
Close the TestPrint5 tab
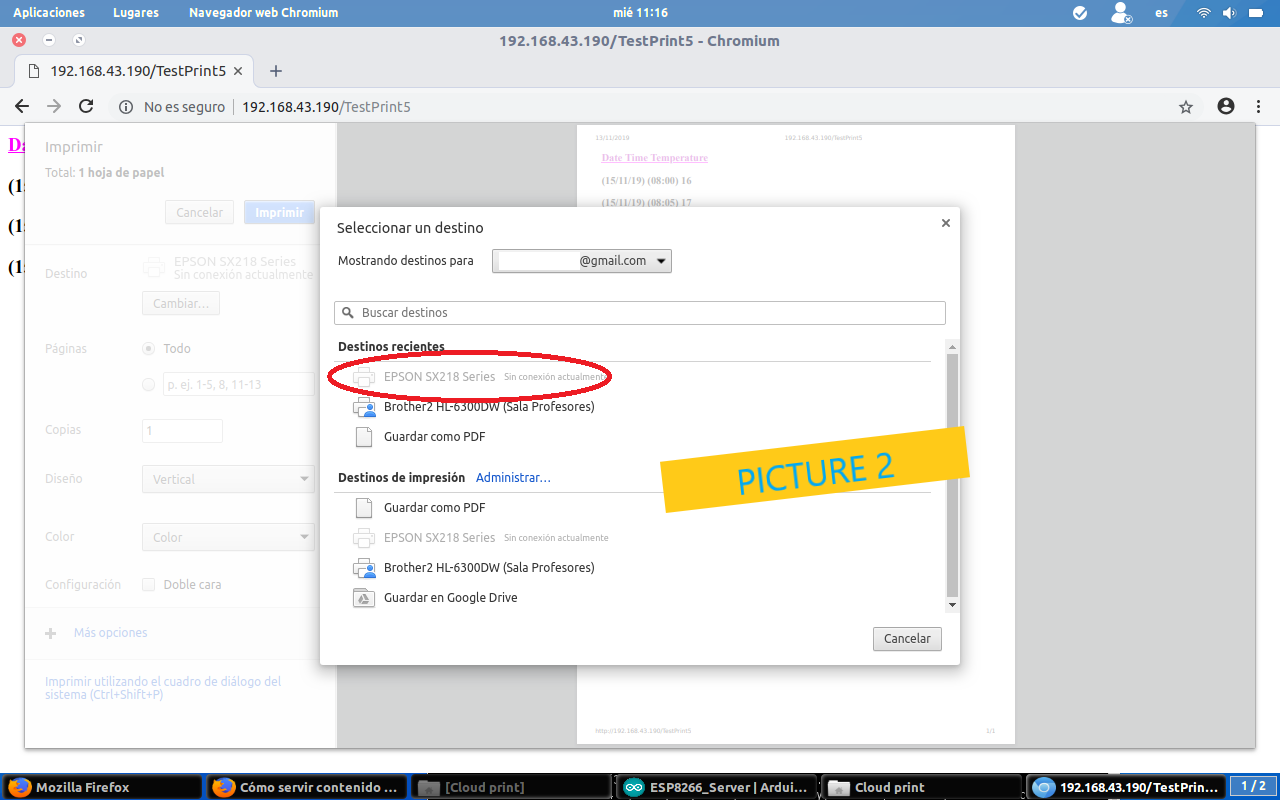pyautogui.click(x=238, y=71)
